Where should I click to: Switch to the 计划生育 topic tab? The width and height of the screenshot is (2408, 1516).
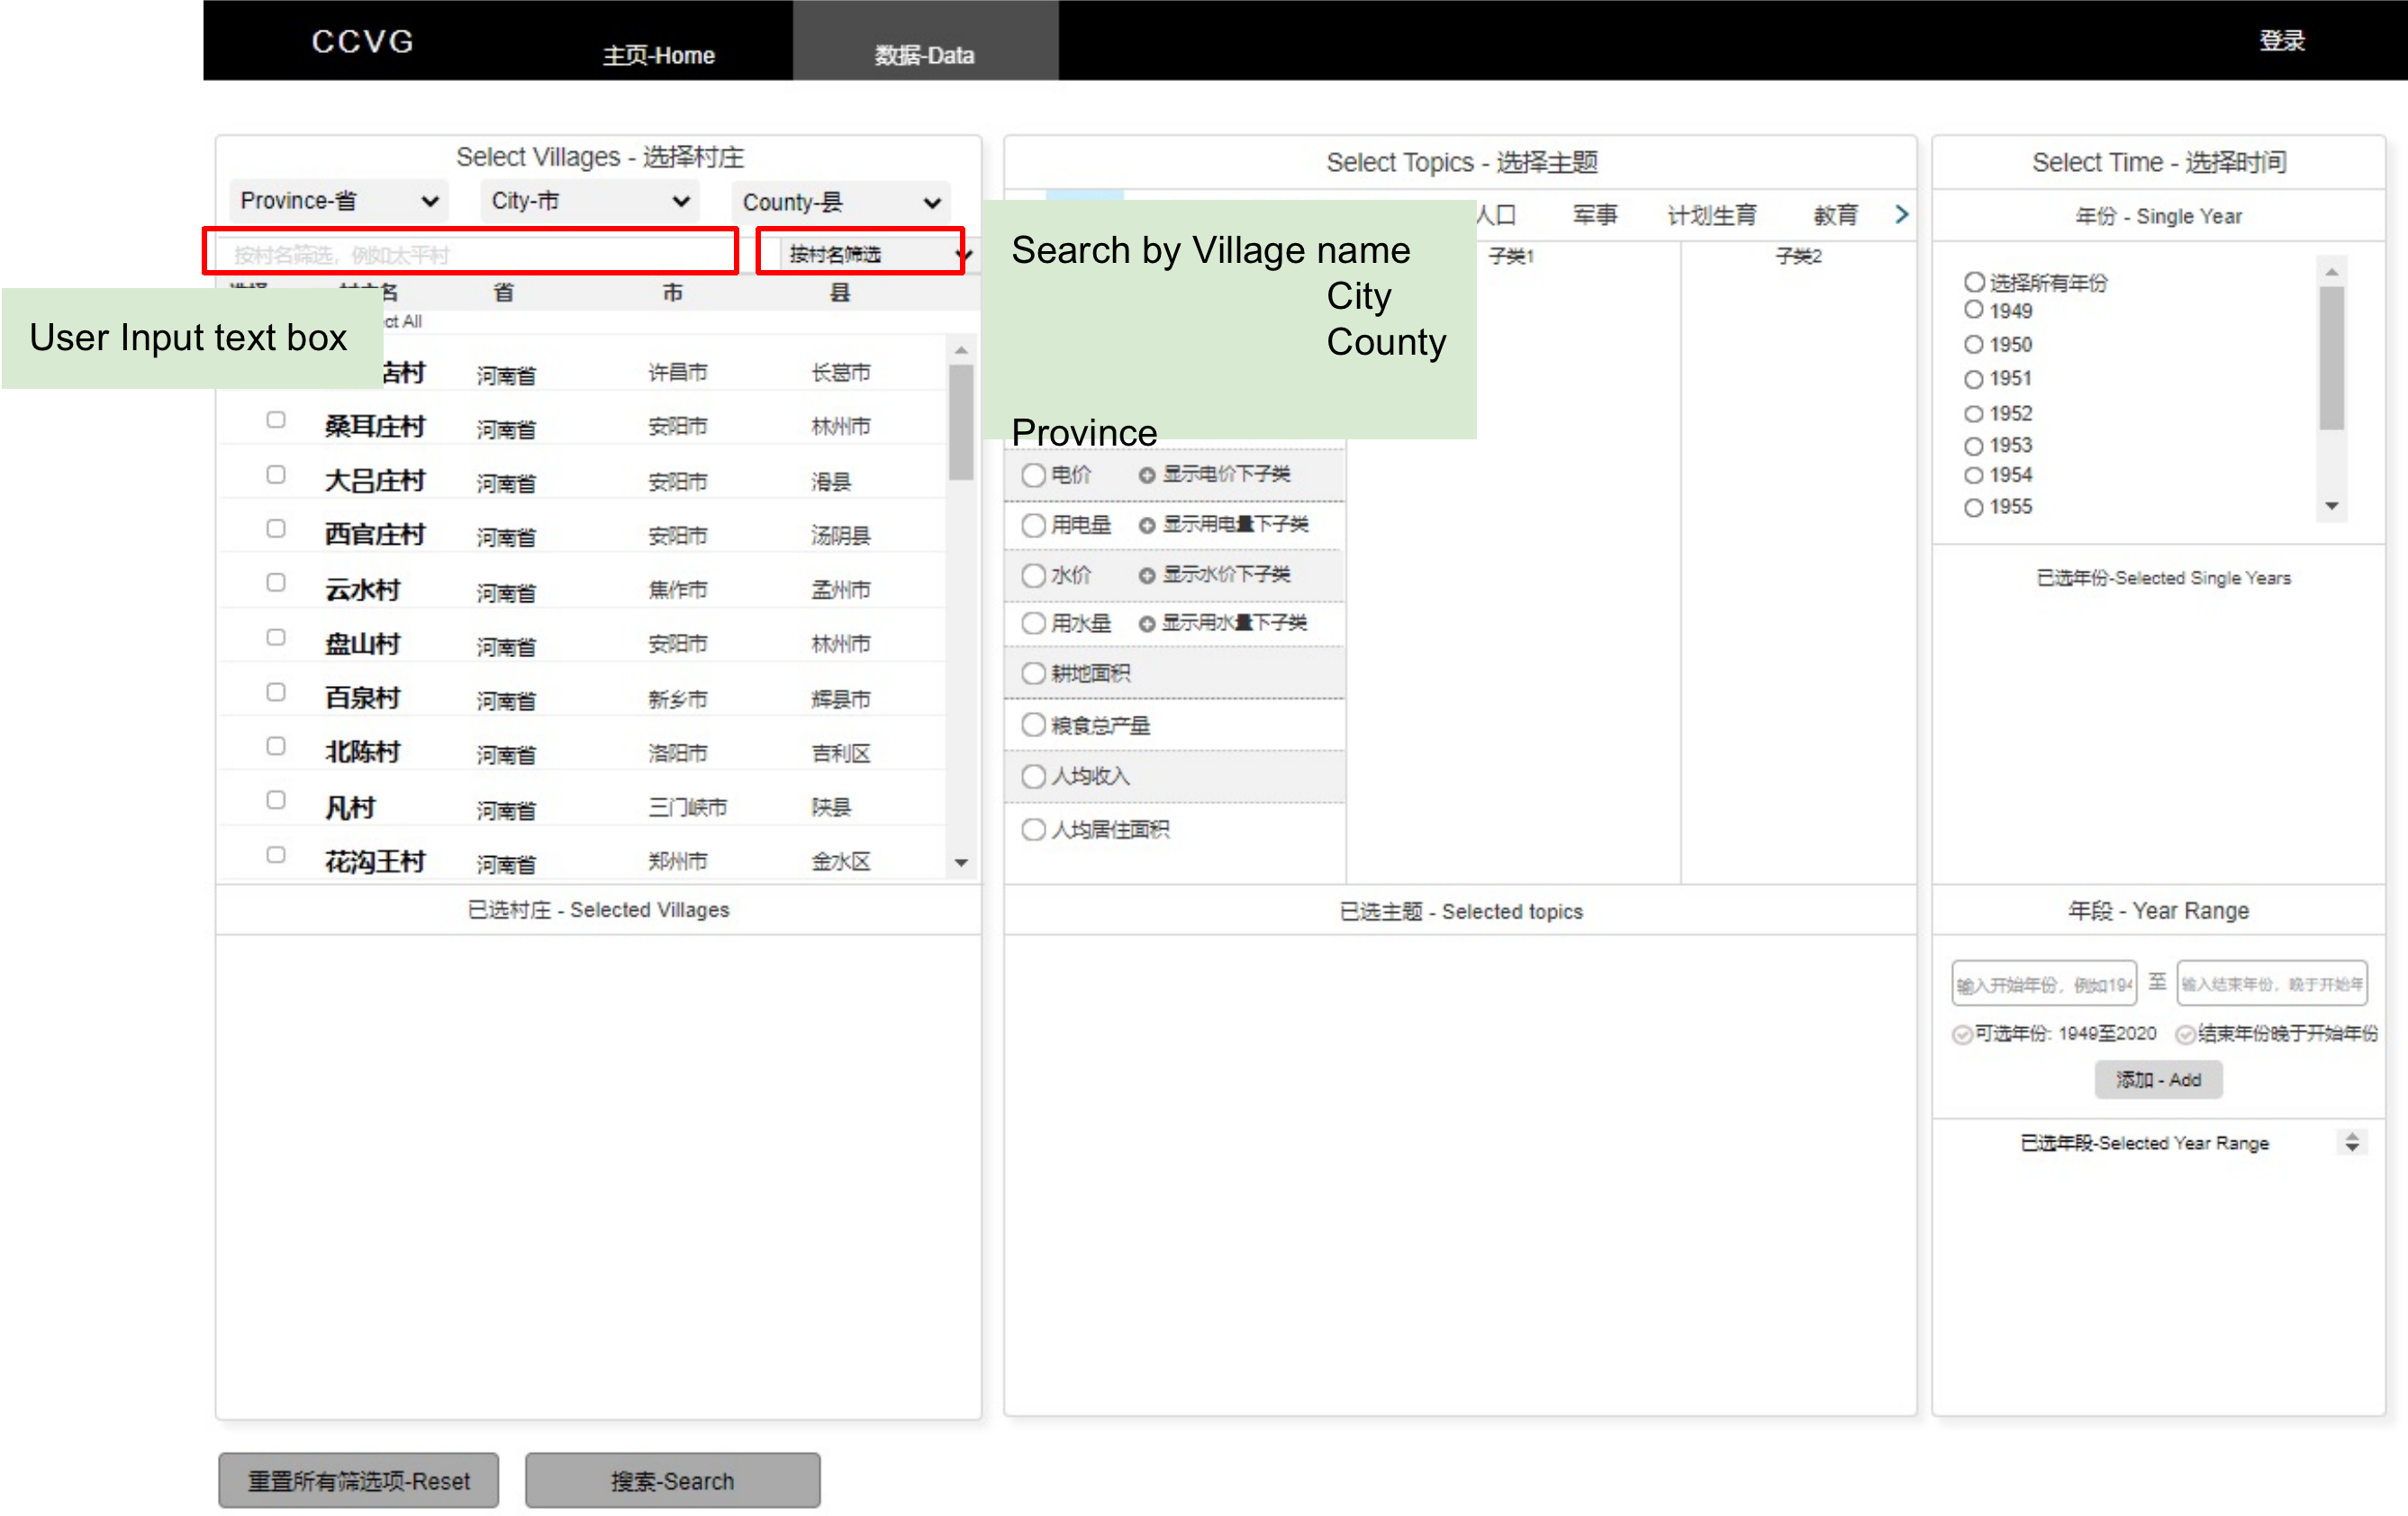[1711, 215]
